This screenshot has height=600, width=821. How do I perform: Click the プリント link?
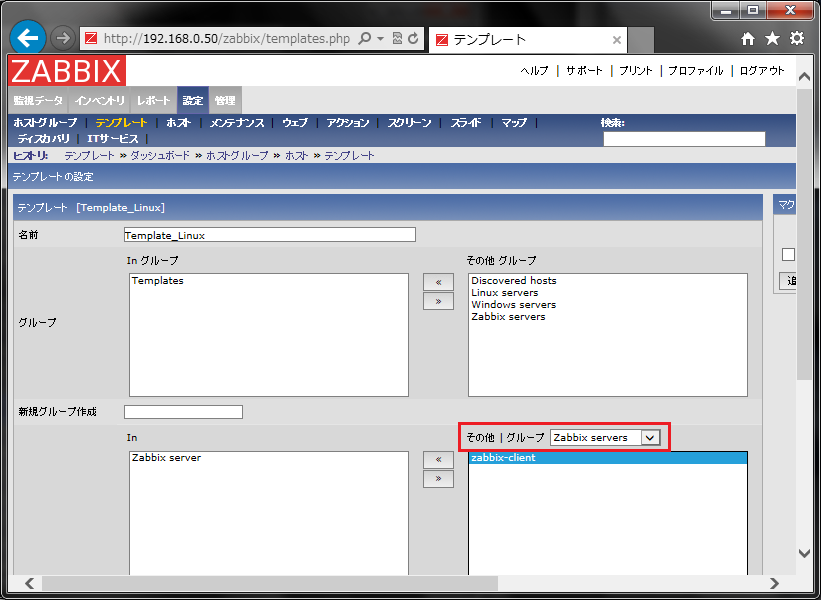click(x=636, y=71)
